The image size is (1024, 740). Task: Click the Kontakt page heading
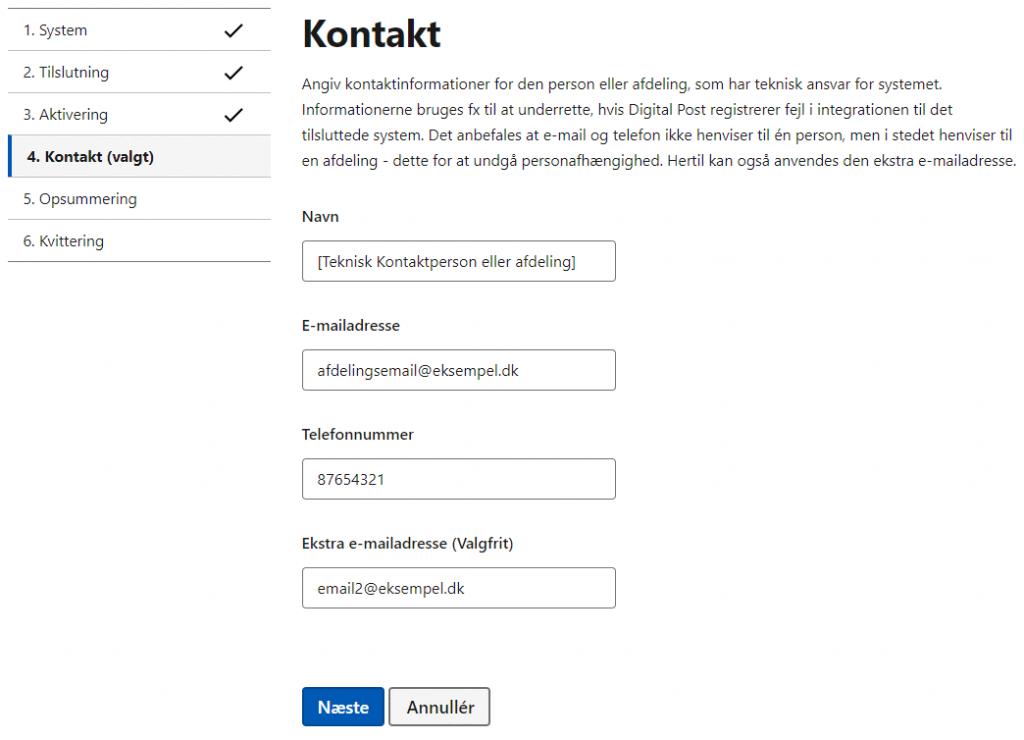(372, 34)
